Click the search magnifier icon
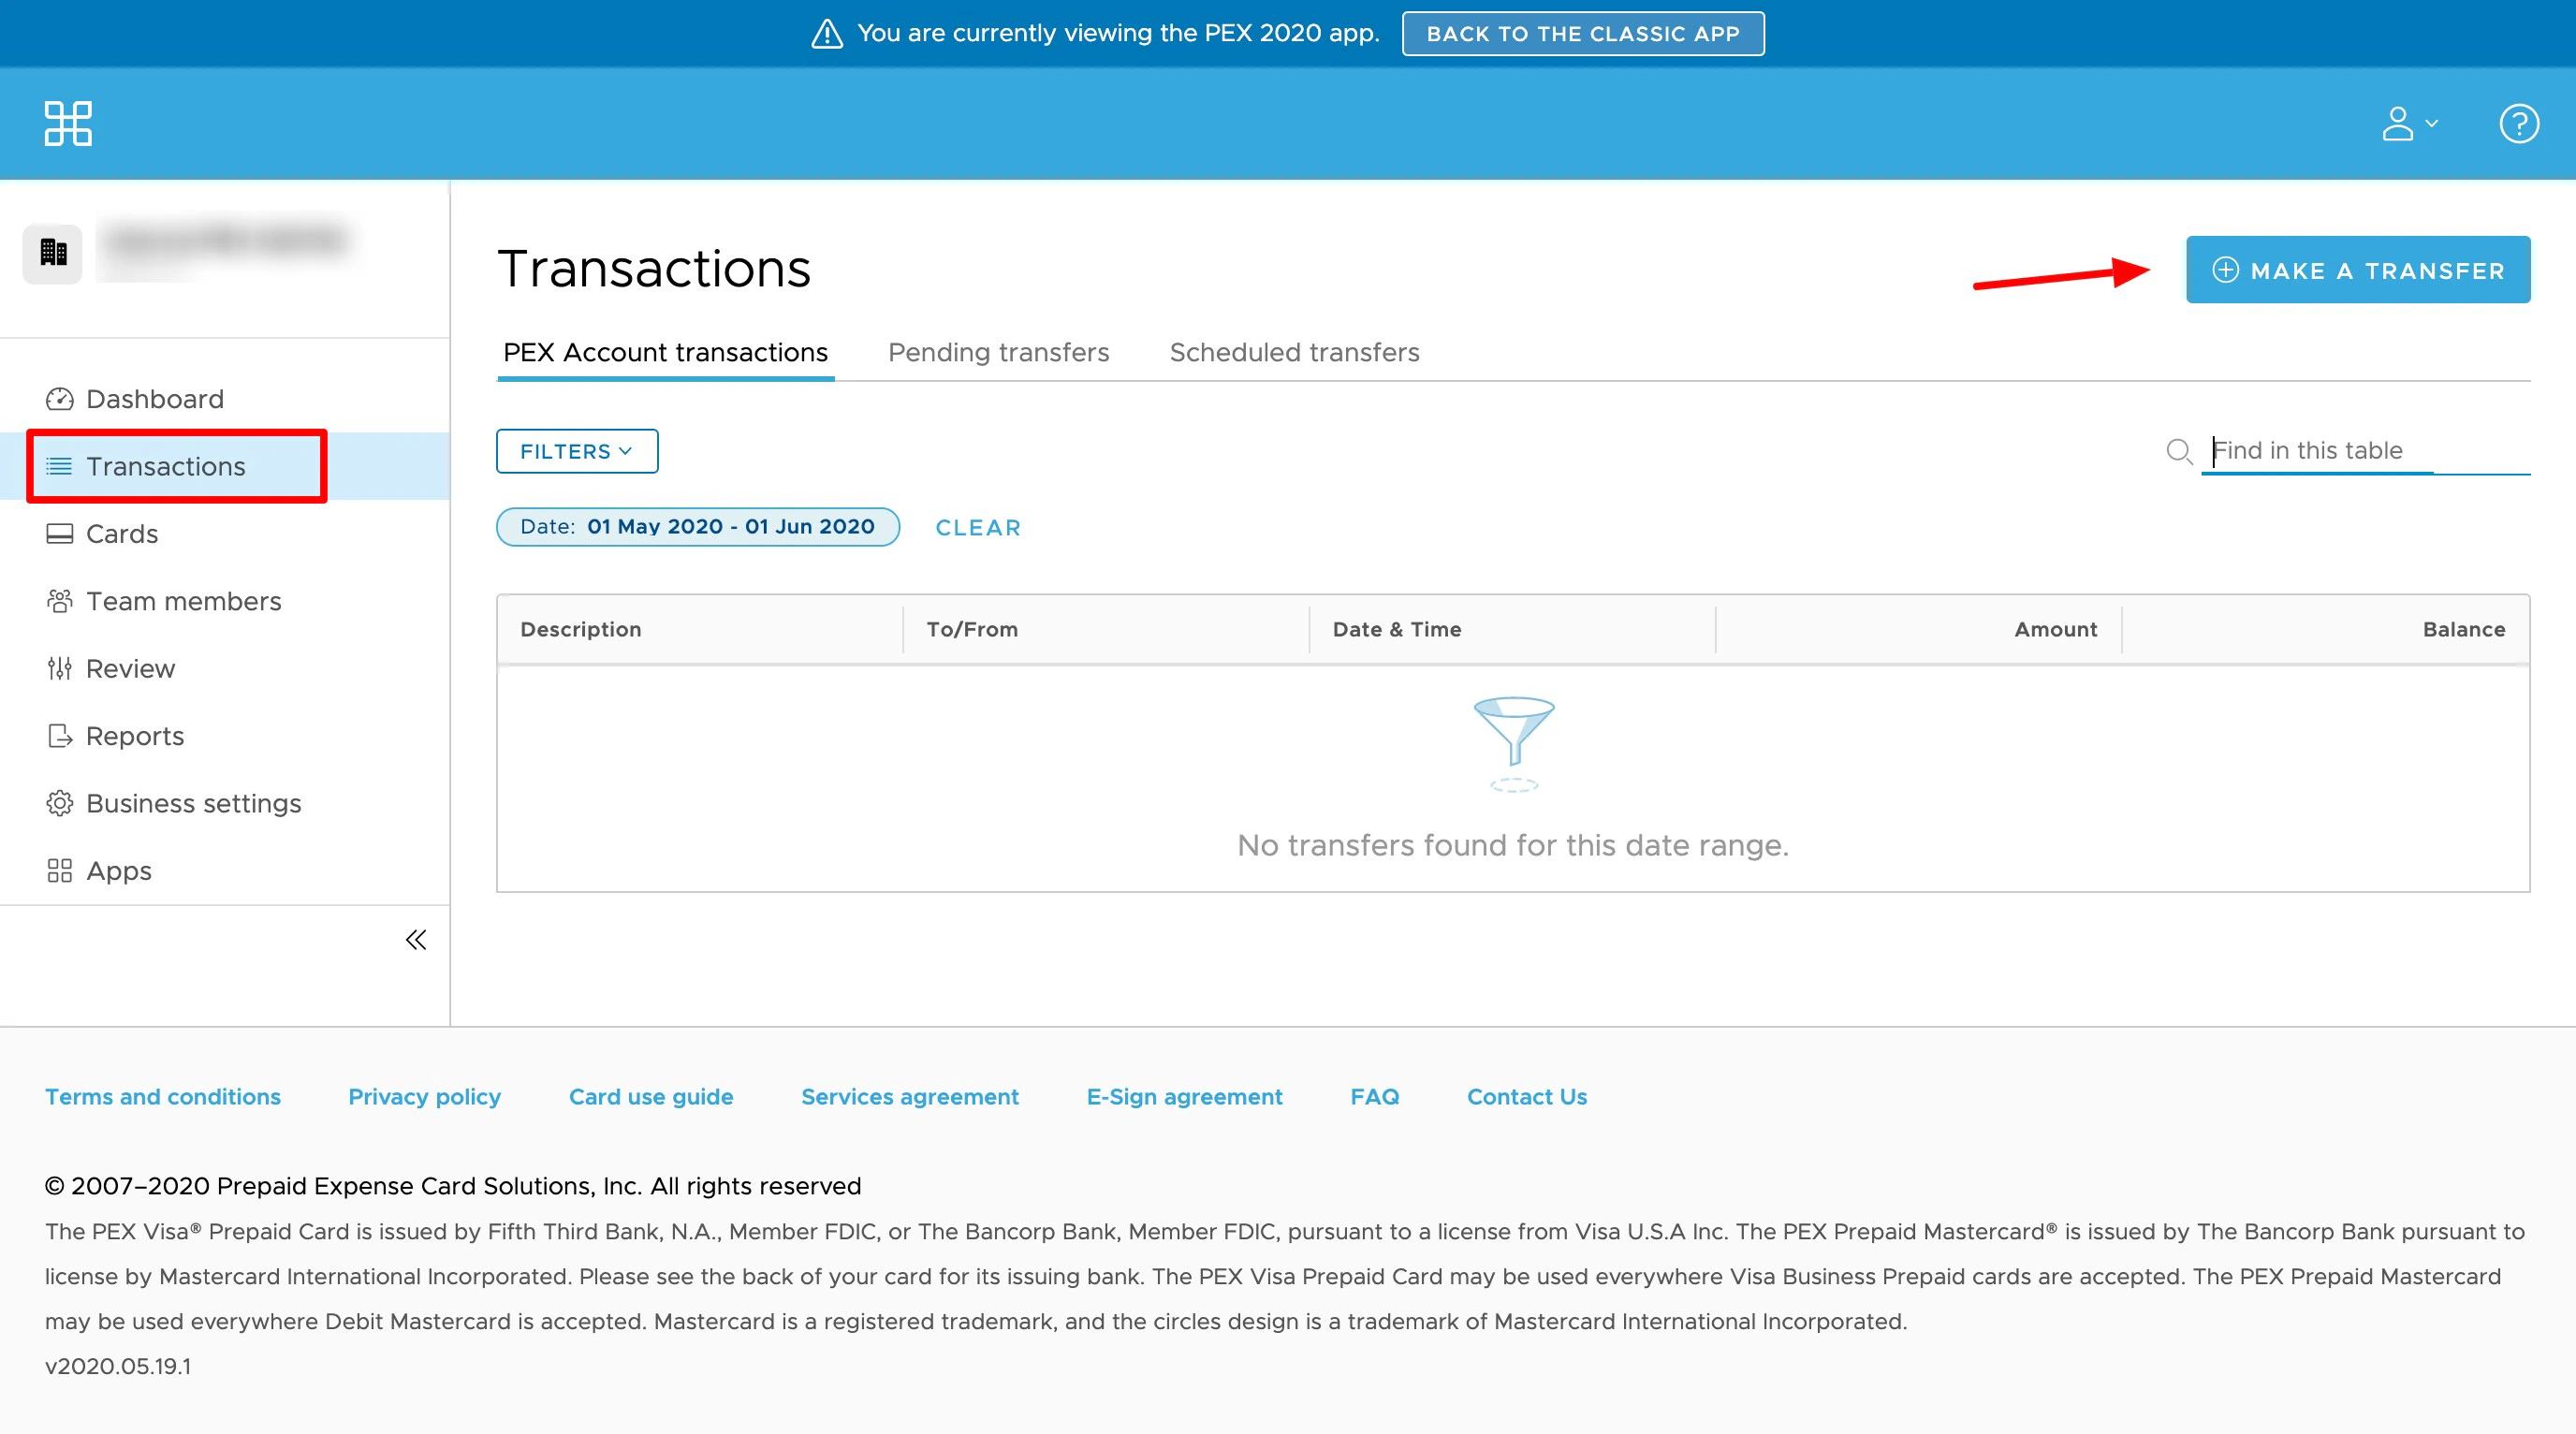2576x1434 pixels. (x=2178, y=451)
